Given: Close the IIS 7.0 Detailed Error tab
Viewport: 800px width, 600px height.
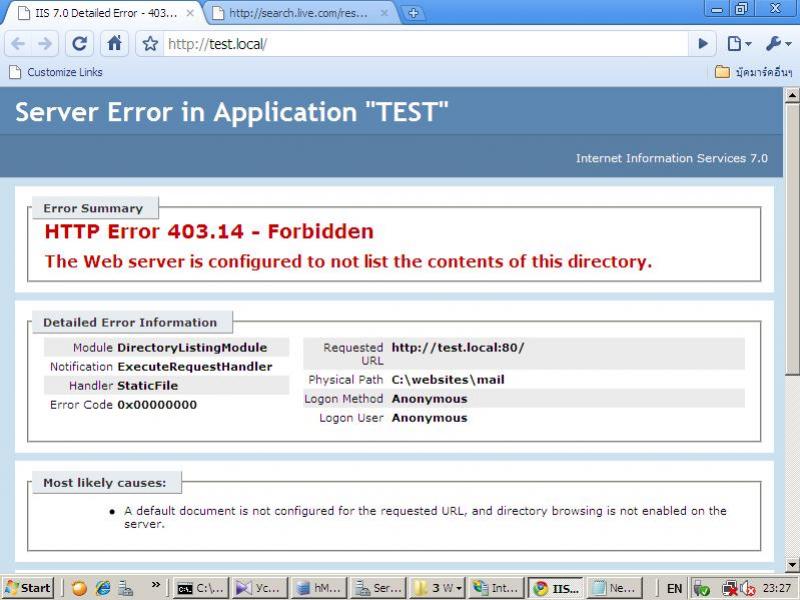Looking at the screenshot, I should [x=190, y=13].
